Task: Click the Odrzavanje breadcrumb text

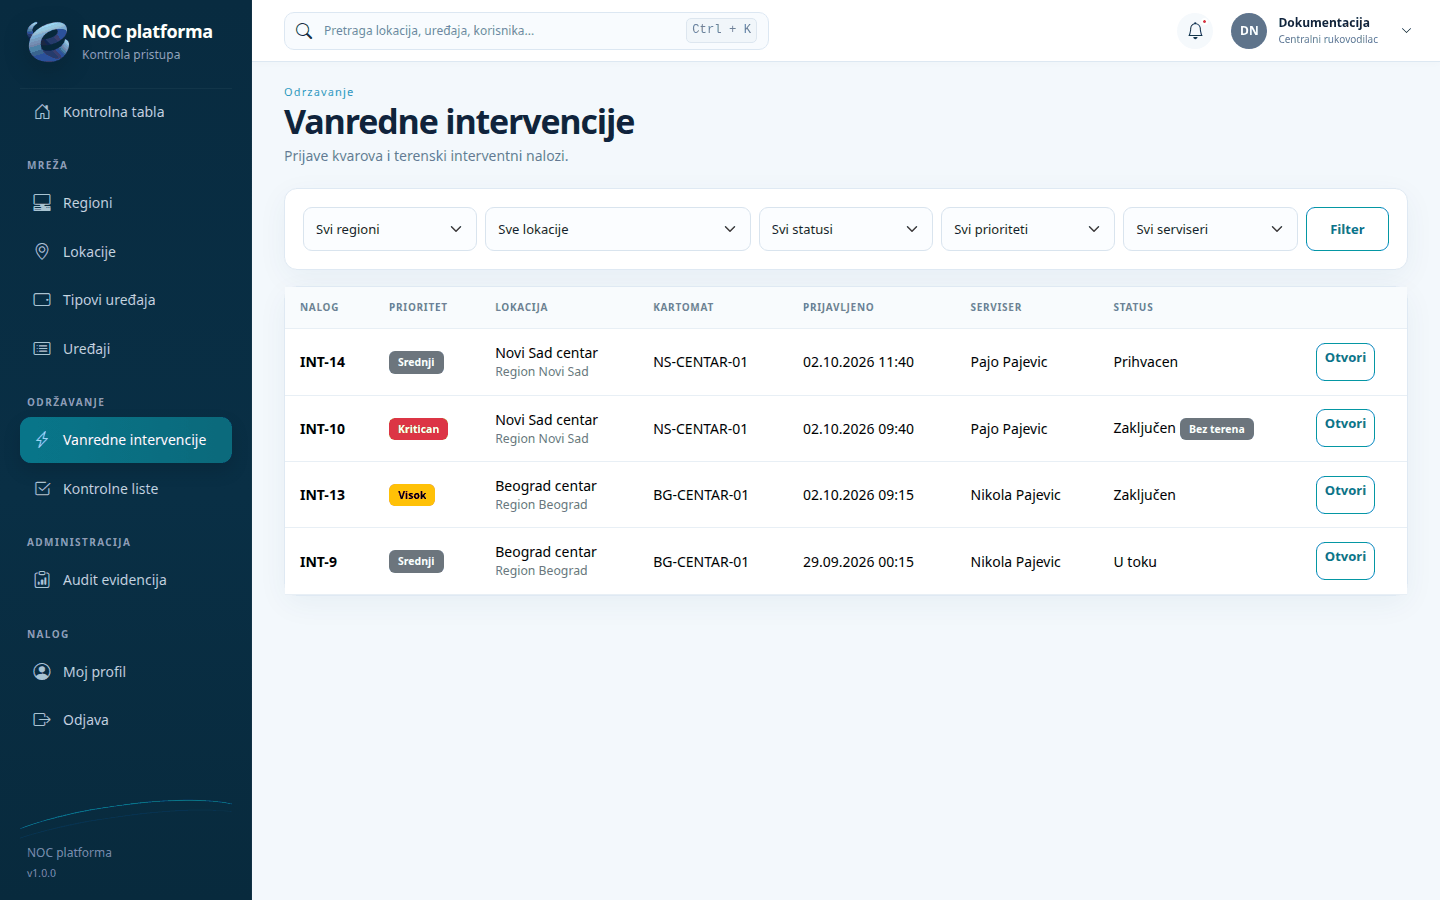Action: tap(319, 92)
